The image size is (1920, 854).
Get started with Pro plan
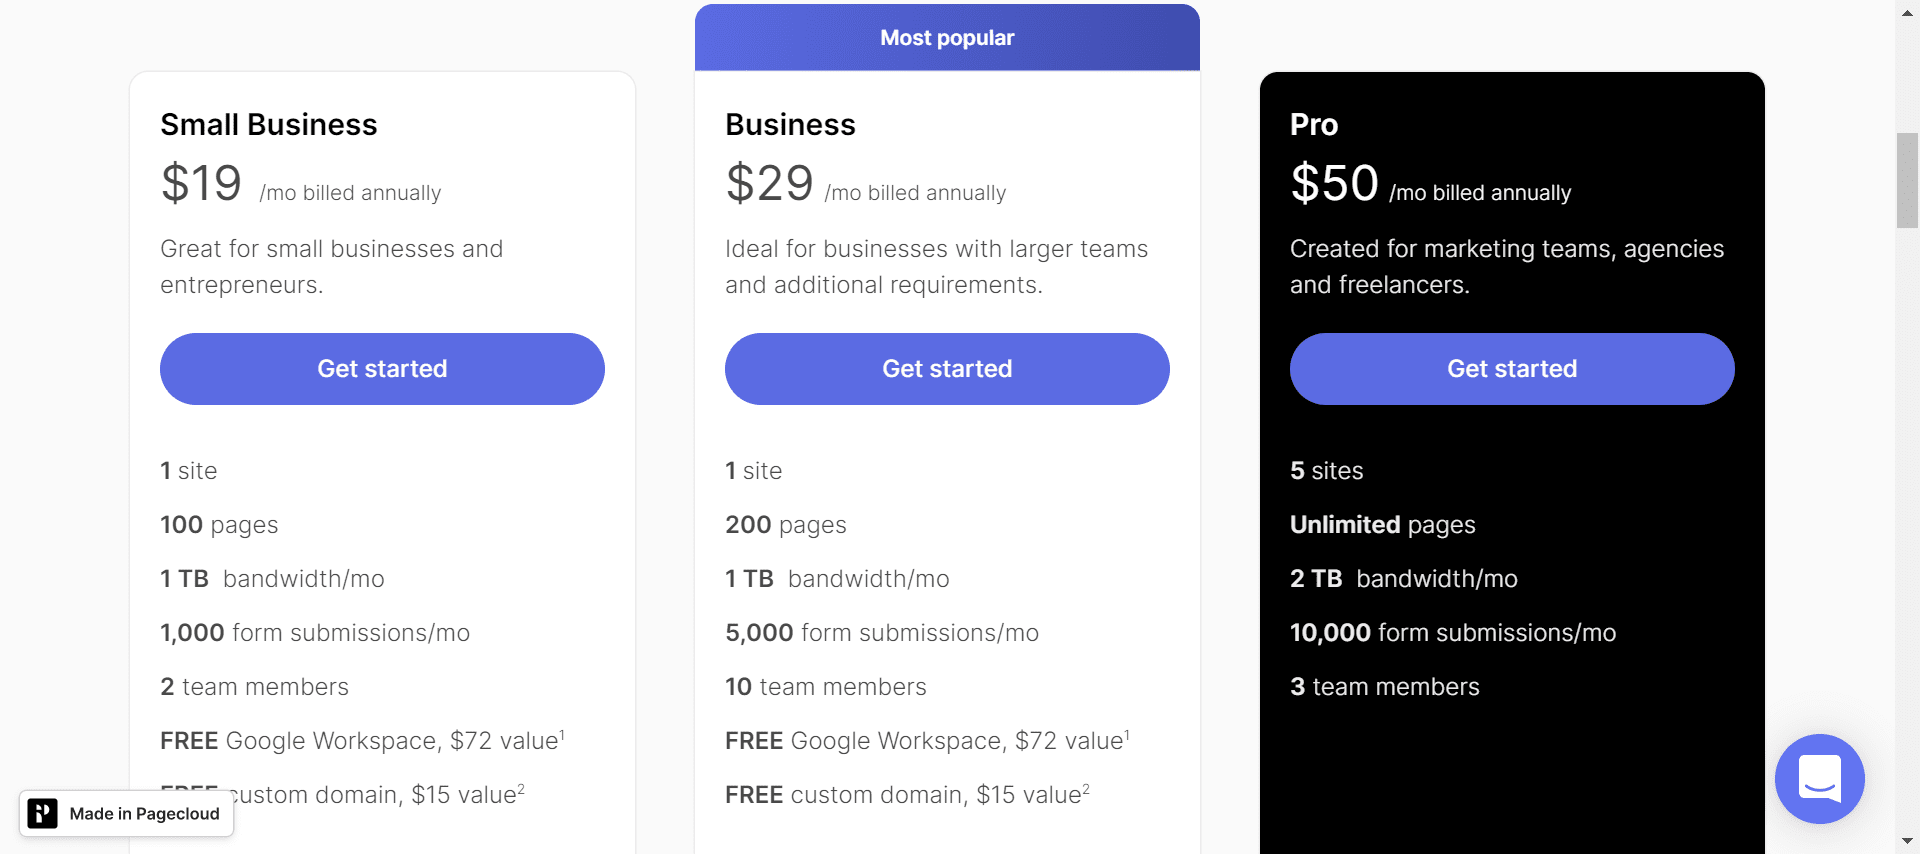click(1512, 369)
